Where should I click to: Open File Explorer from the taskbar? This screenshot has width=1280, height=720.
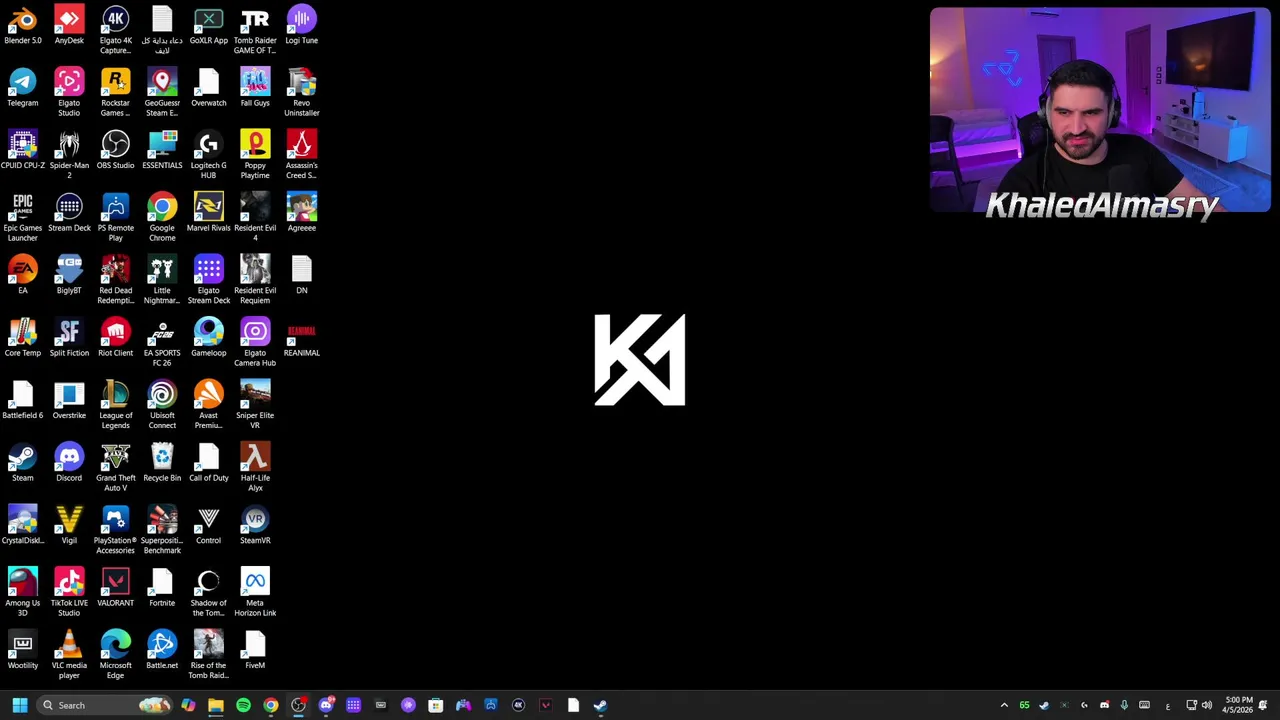(216, 705)
